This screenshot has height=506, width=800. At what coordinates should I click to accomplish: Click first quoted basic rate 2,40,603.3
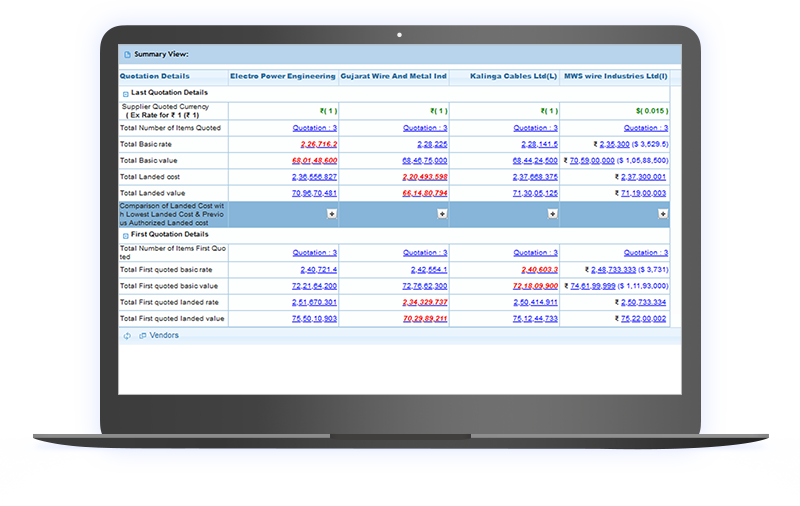pyautogui.click(x=539, y=270)
